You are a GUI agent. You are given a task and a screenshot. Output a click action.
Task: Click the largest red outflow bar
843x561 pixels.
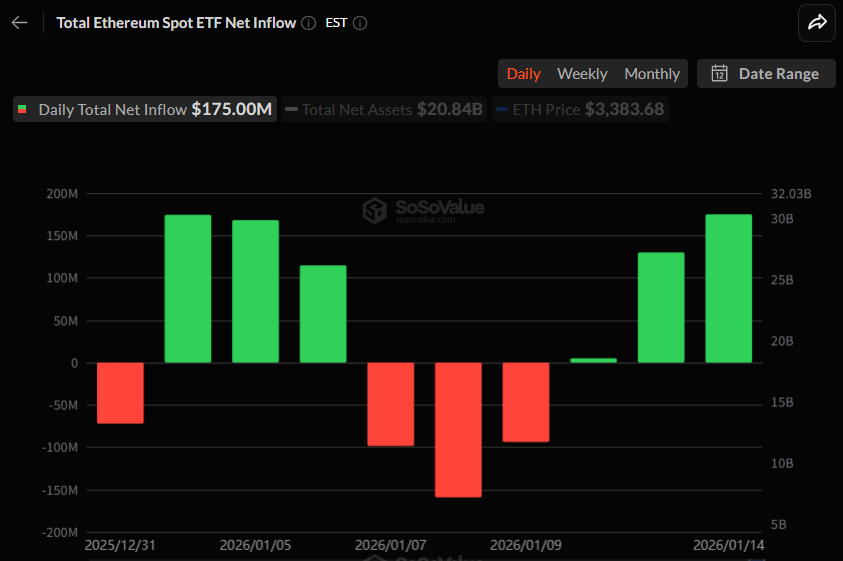pos(458,429)
